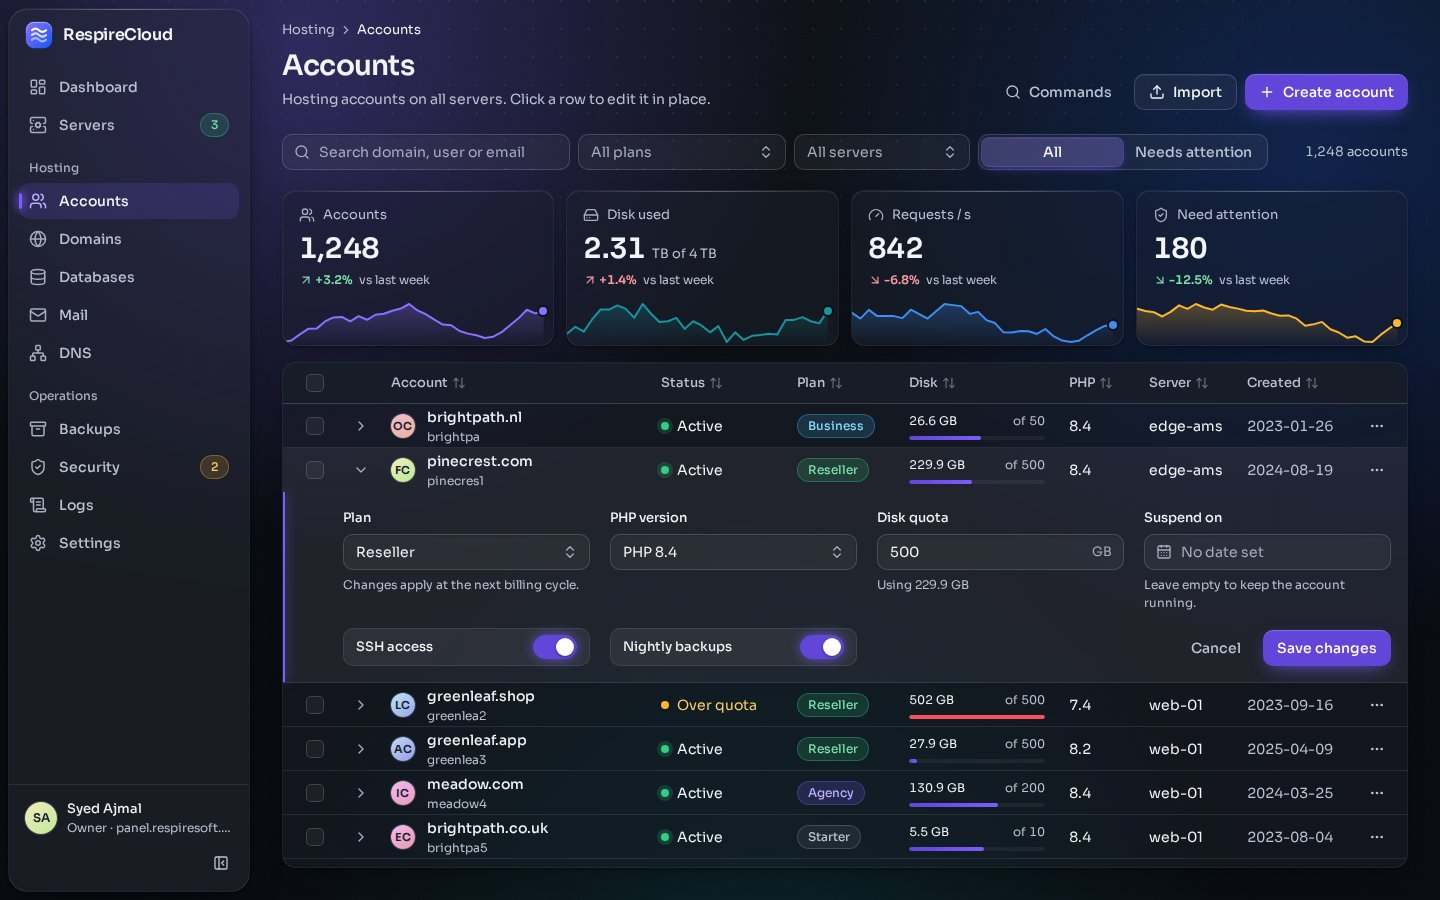This screenshot has width=1440, height=900.
Task: Sort table by Status column
Action: [x=691, y=383]
